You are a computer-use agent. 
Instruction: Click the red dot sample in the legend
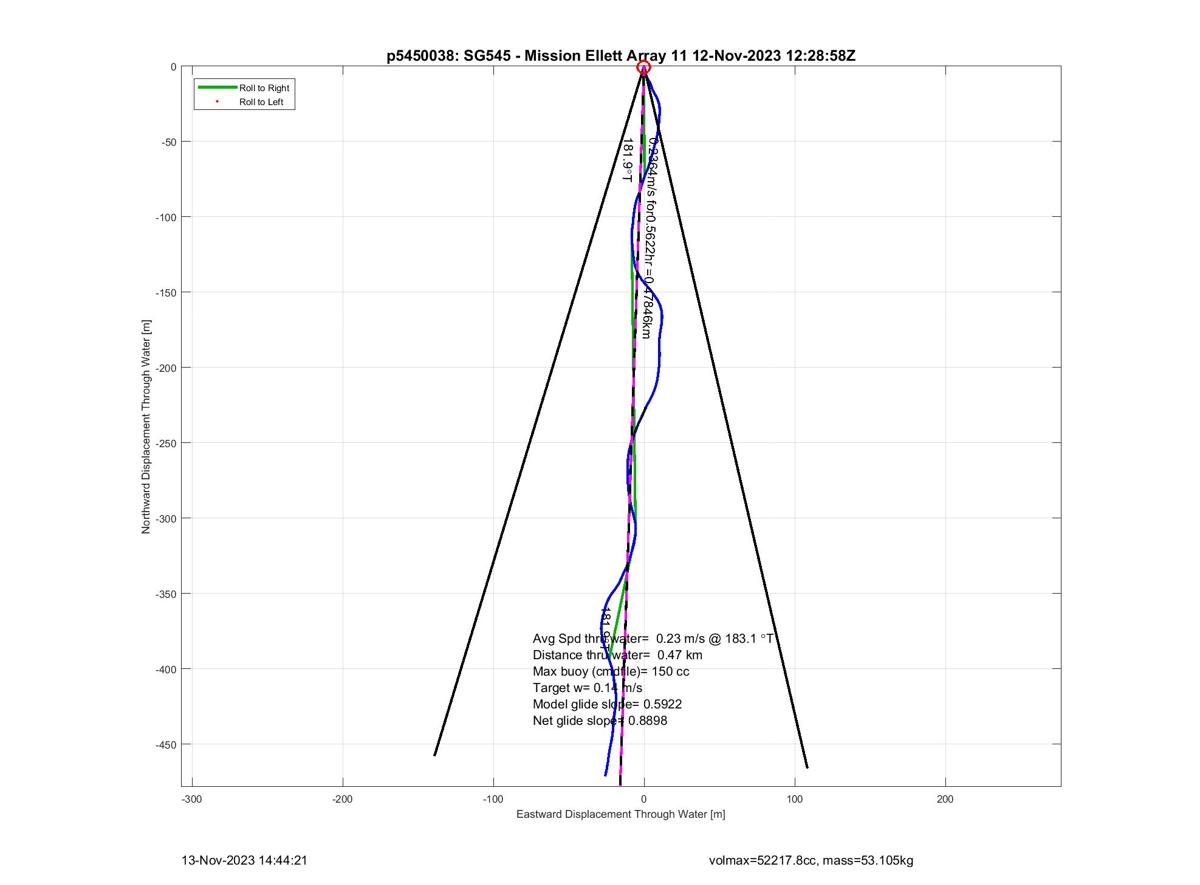217,102
